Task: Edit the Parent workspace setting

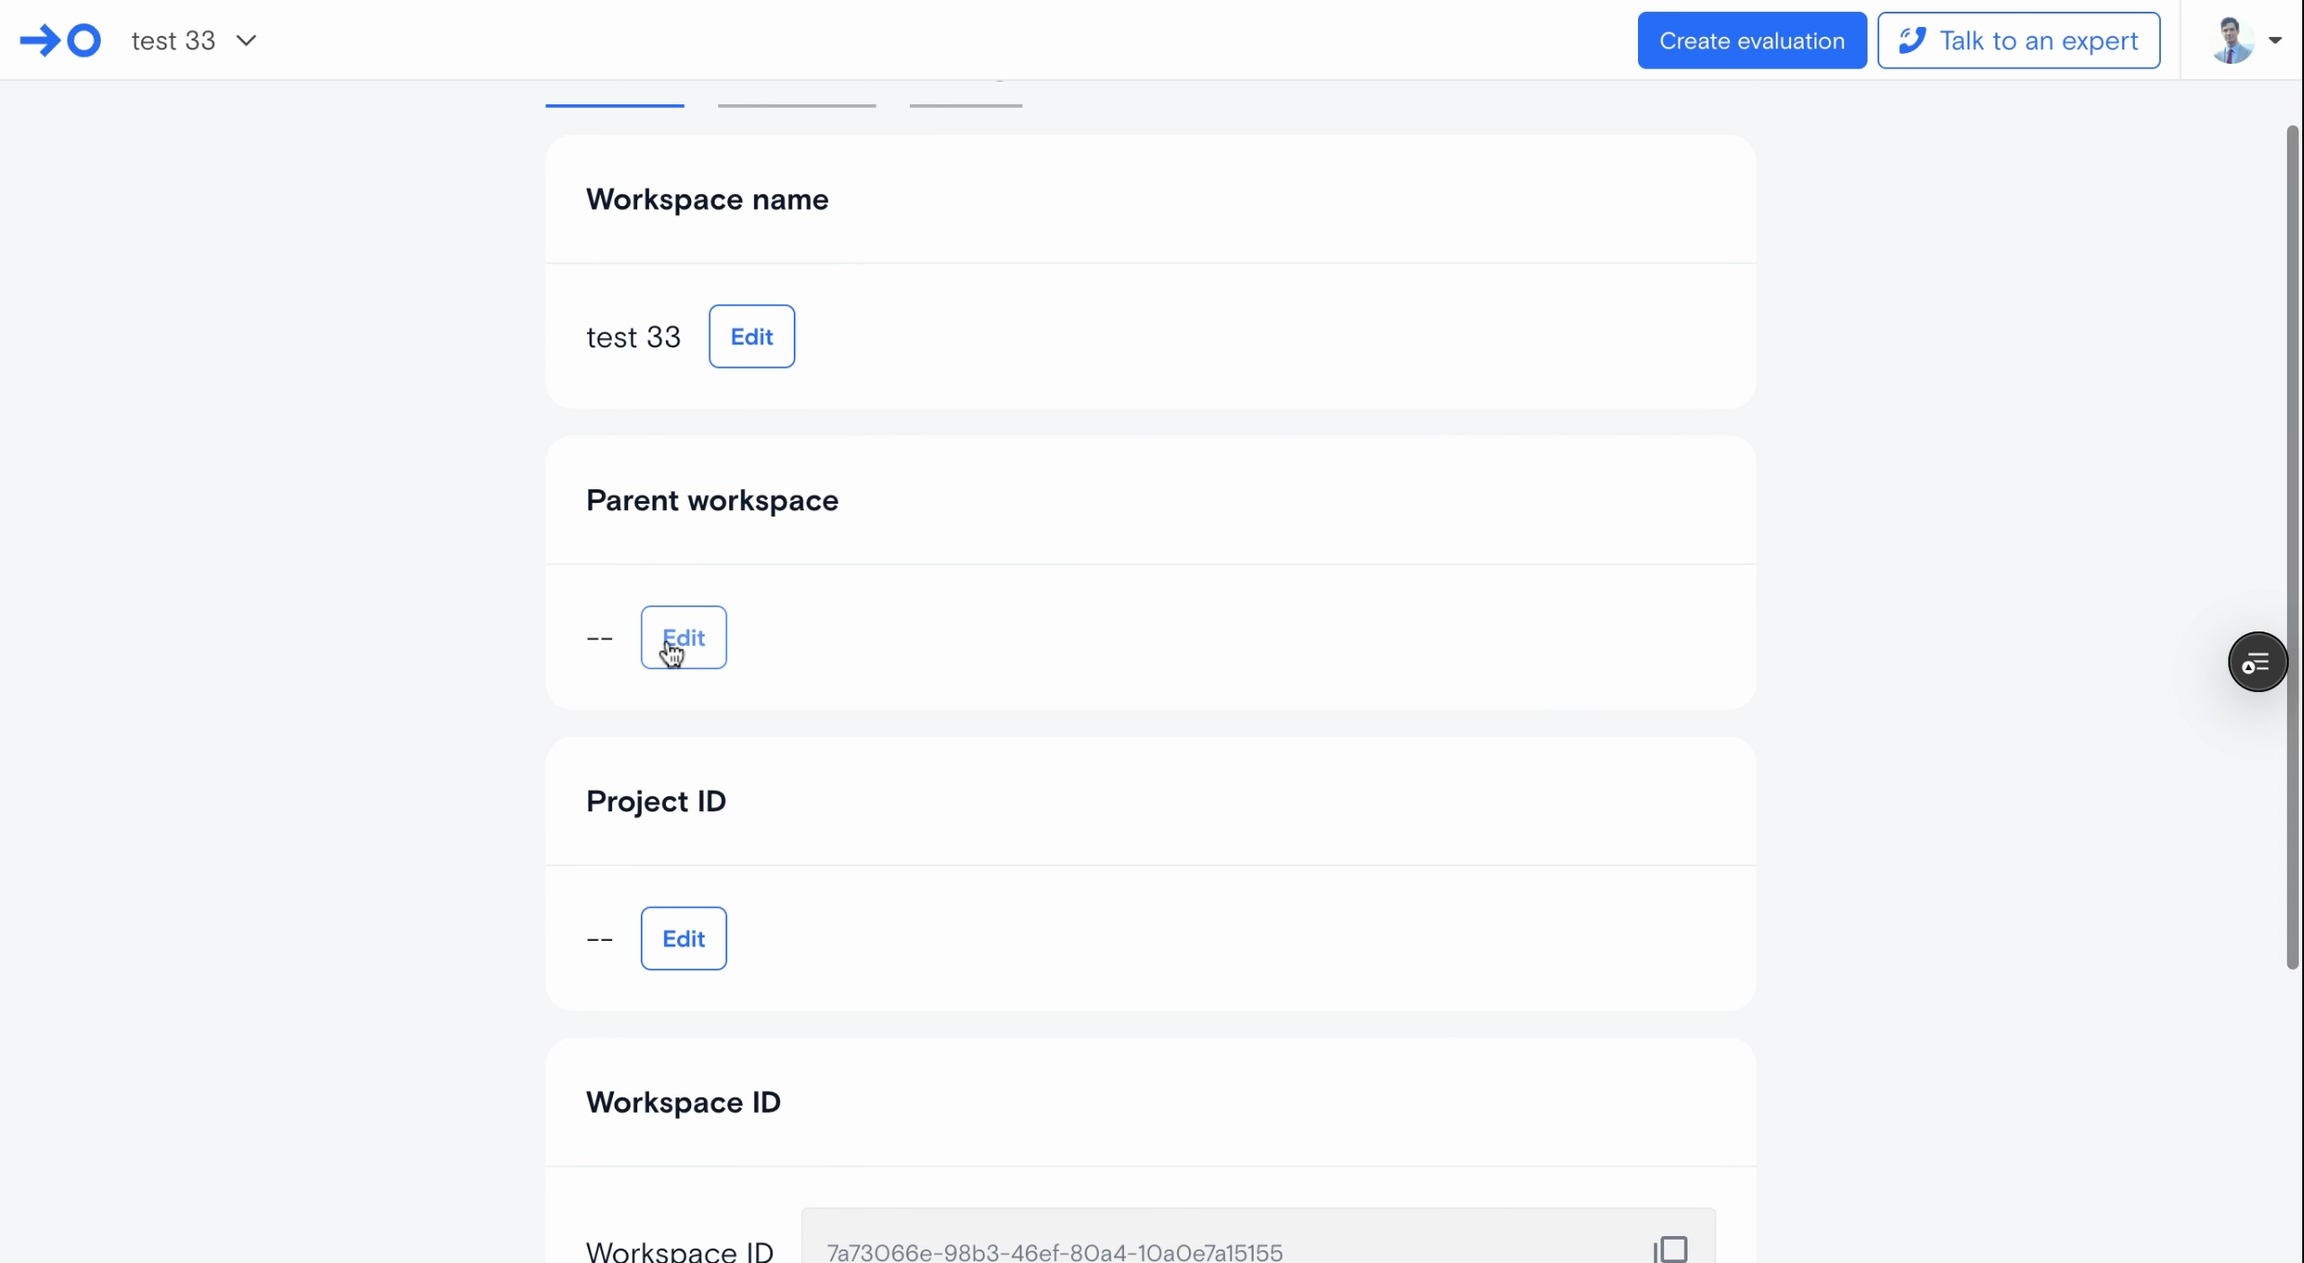Action: pos(683,638)
